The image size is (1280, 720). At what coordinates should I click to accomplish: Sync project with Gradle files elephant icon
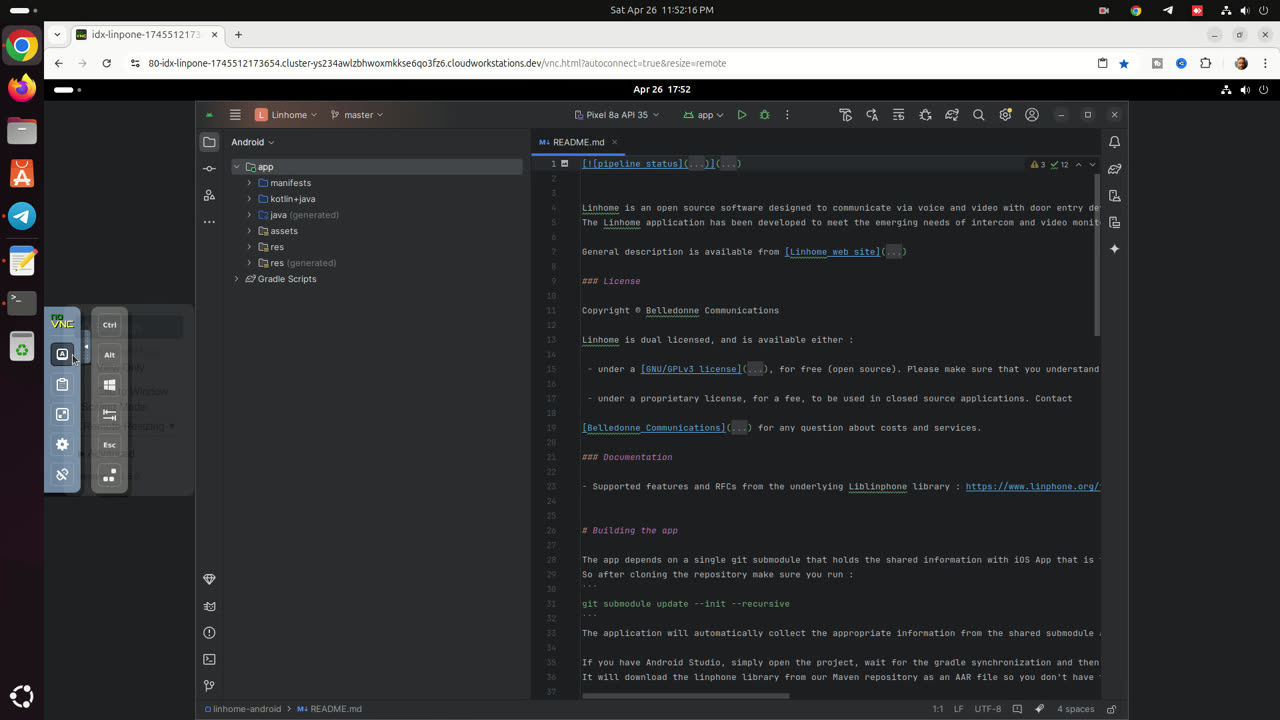click(x=952, y=115)
